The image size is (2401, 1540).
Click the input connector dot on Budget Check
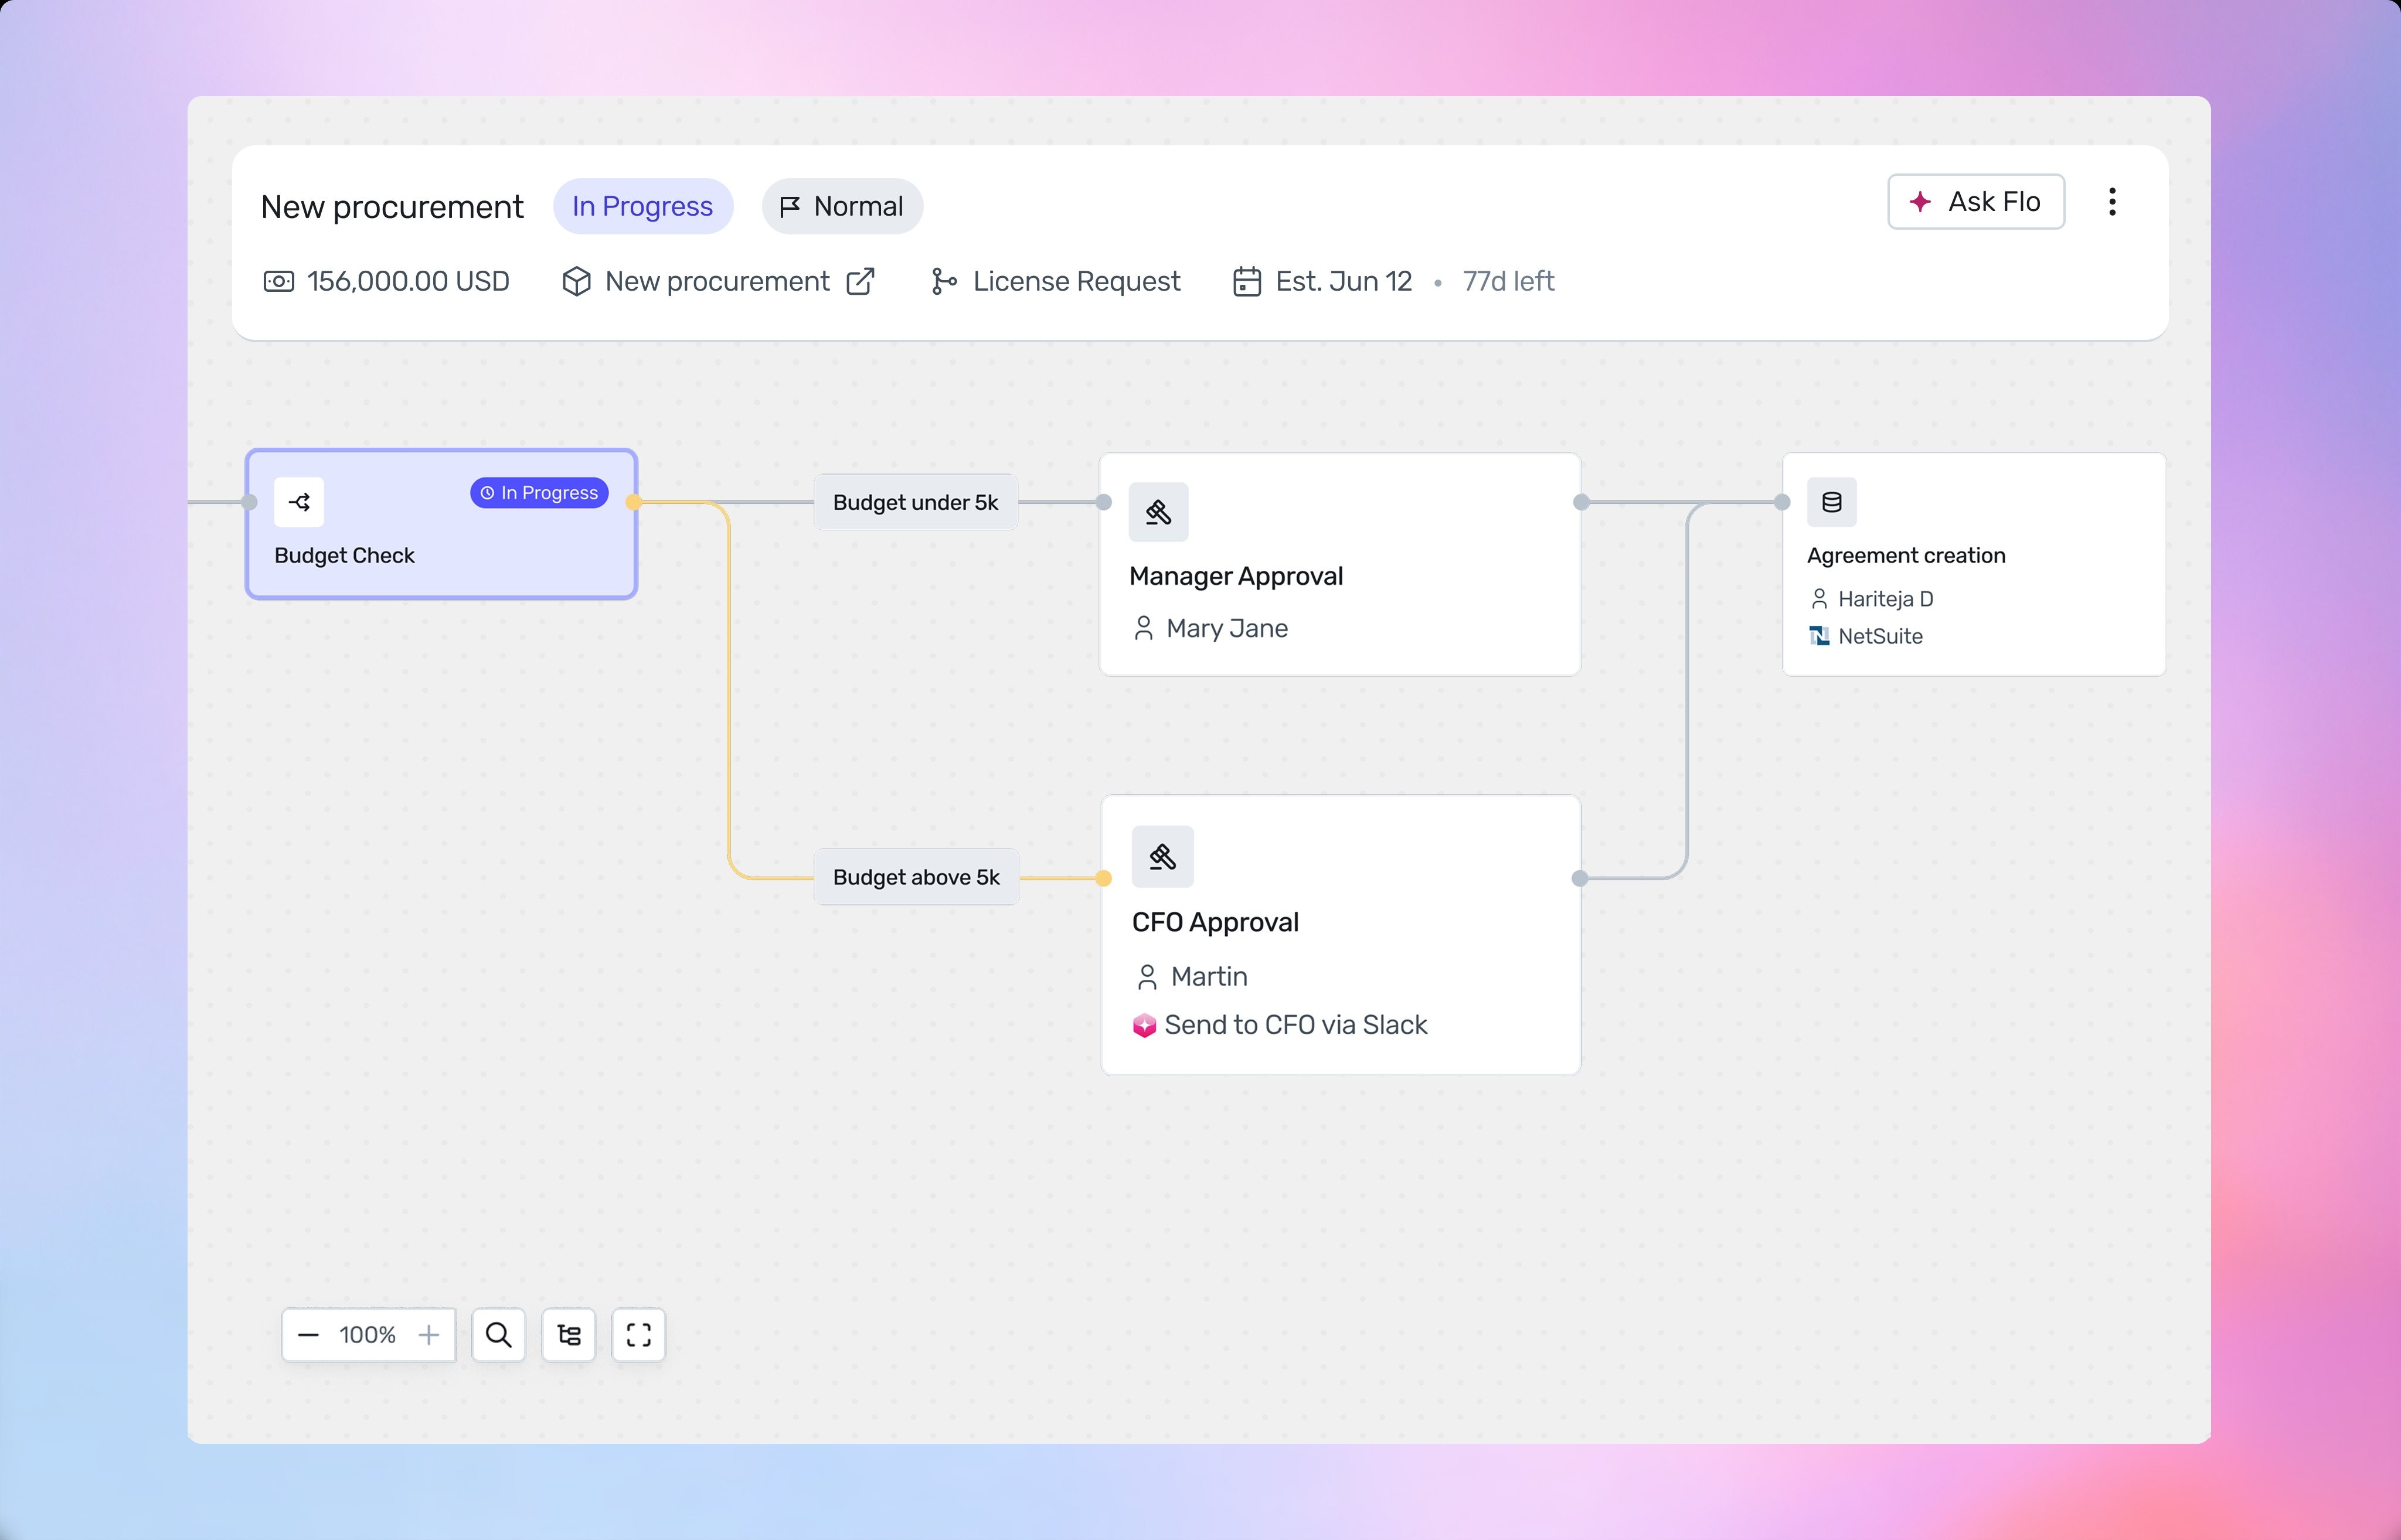[250, 502]
